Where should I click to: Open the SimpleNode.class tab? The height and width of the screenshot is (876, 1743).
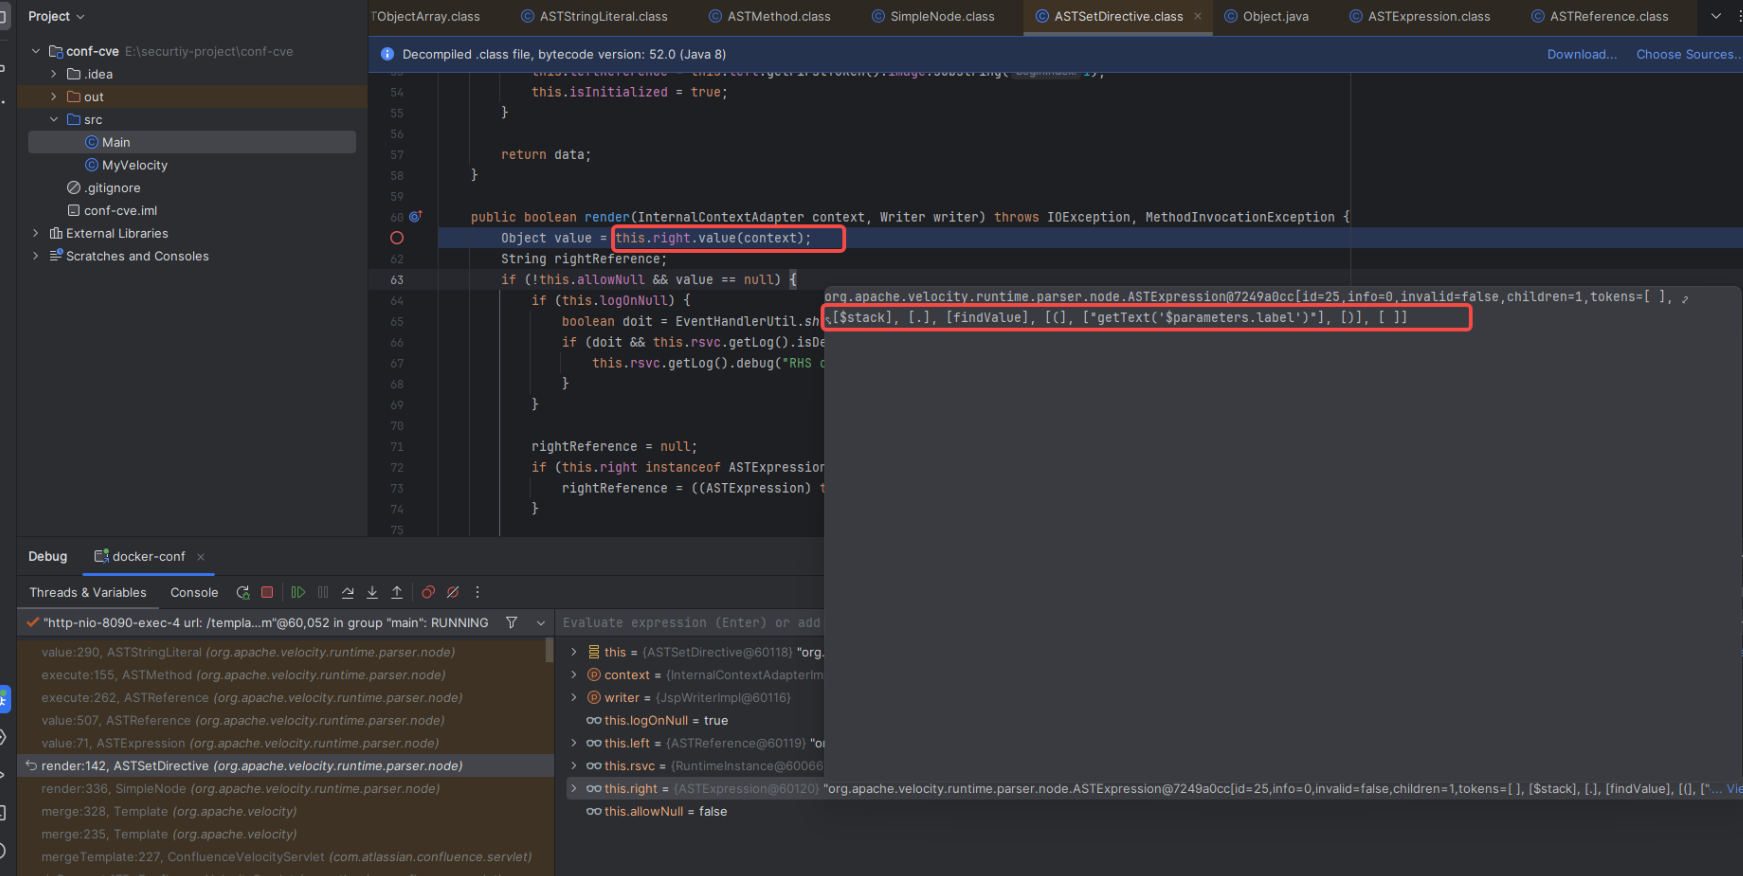[933, 16]
